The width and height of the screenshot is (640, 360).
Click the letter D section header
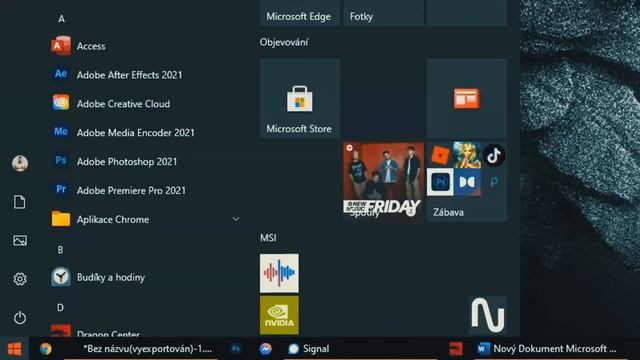coord(60,307)
